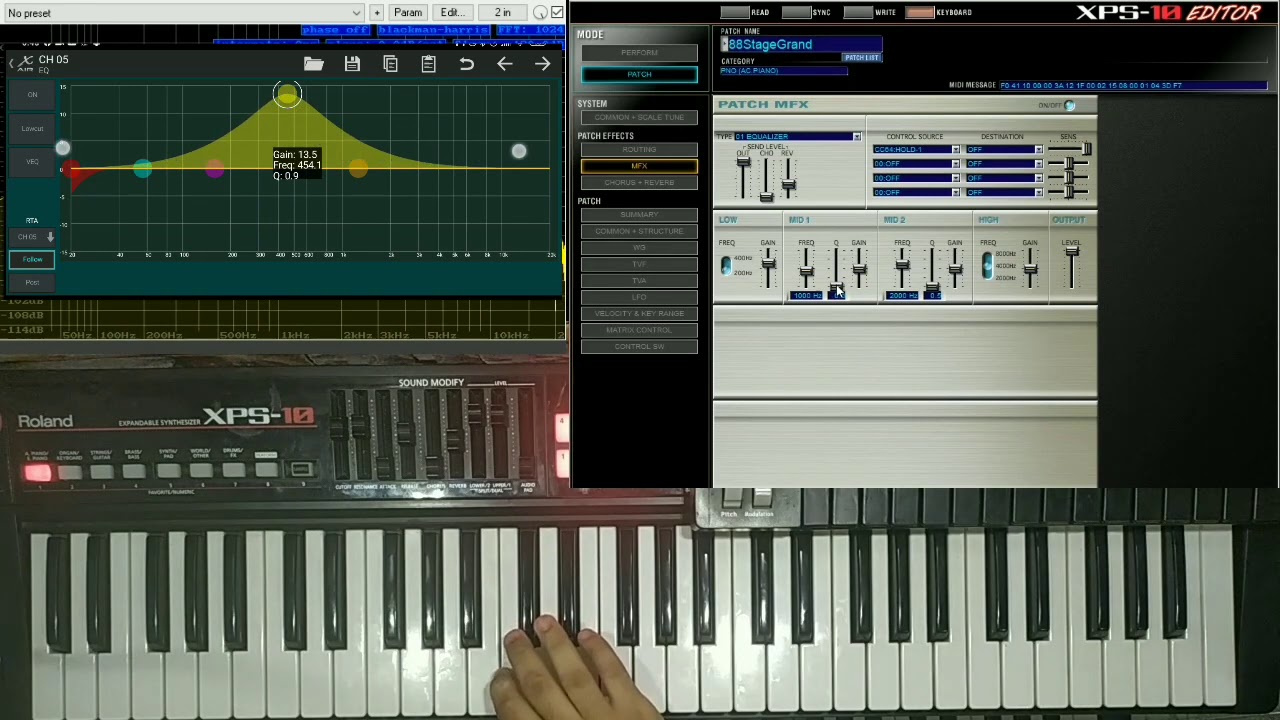Screen dimensions: 1280x720
Task: Click the 2 in button
Action: pos(502,13)
